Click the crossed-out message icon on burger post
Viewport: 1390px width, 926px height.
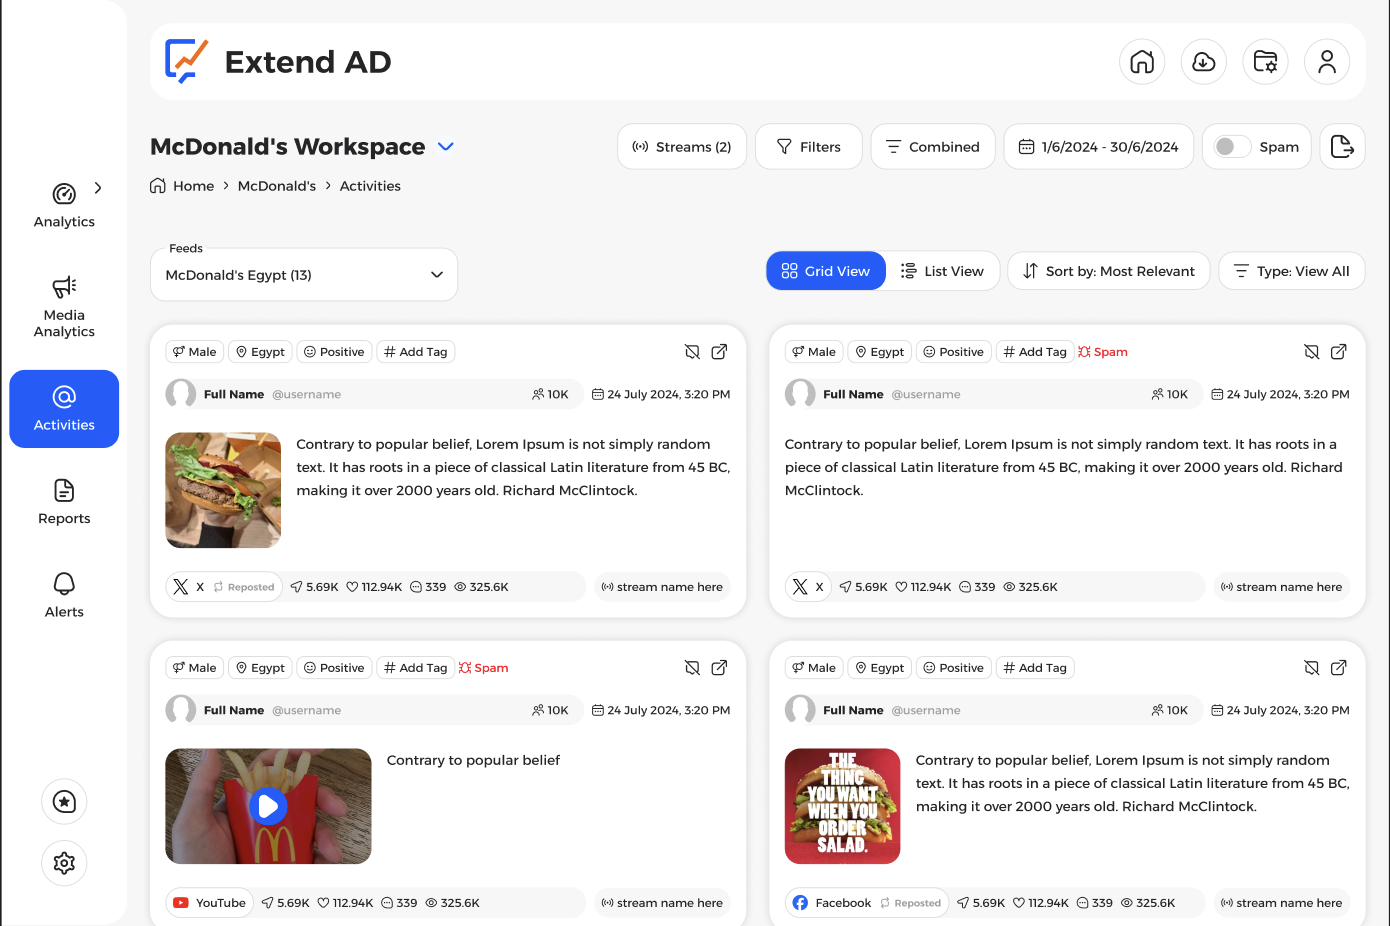pyautogui.click(x=692, y=352)
